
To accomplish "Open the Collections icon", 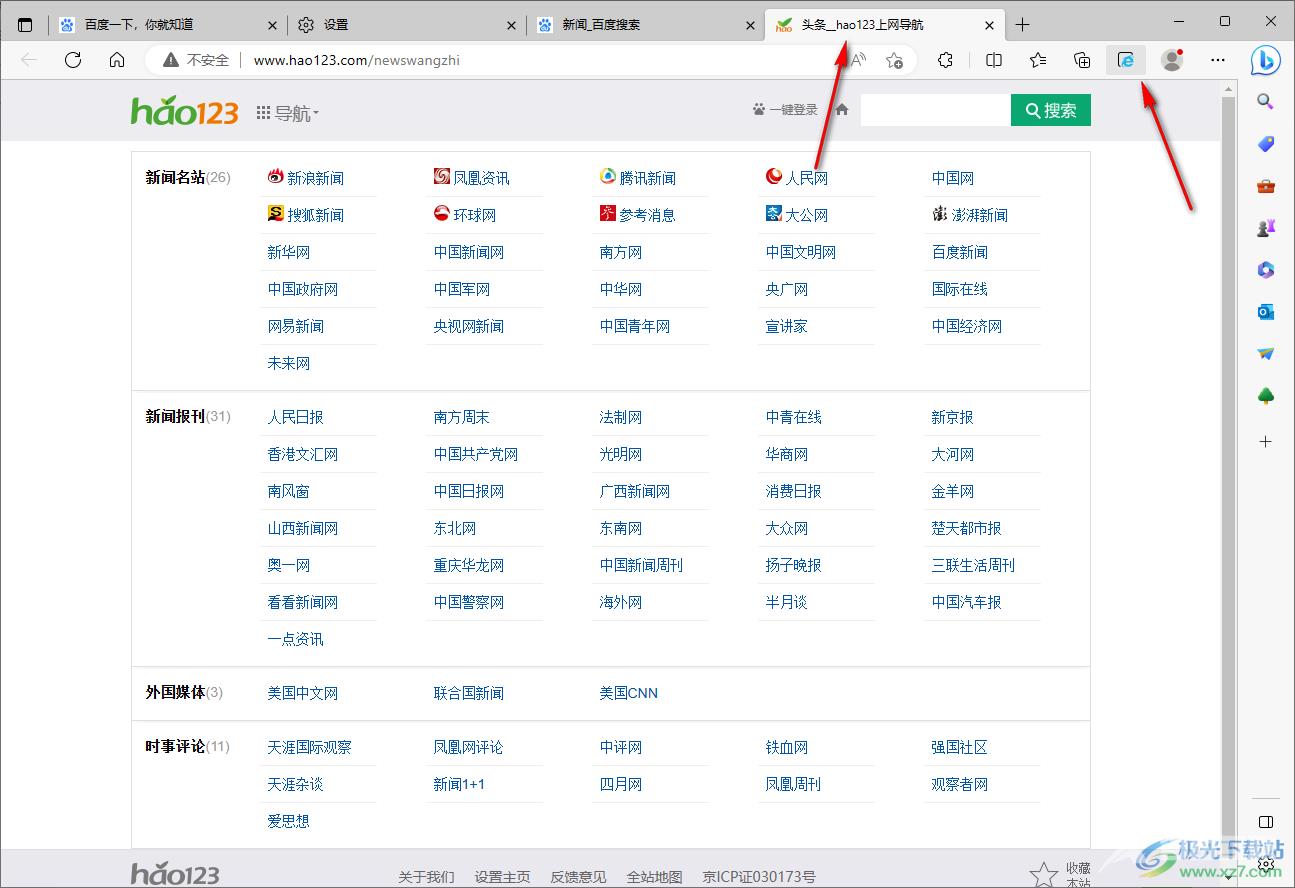I will pos(1082,60).
